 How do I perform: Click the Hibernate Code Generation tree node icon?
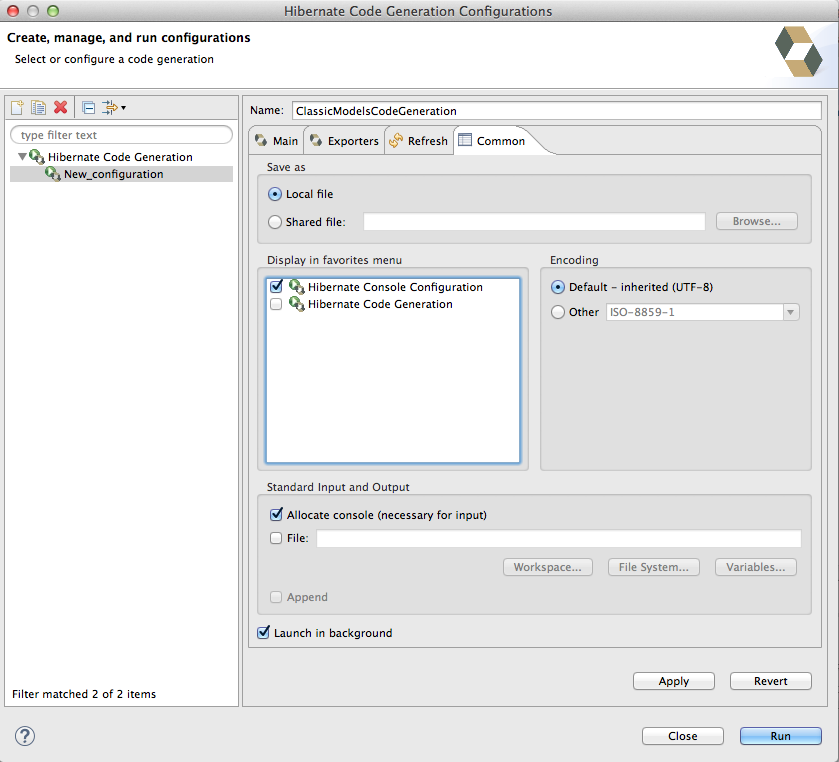pos(36,157)
